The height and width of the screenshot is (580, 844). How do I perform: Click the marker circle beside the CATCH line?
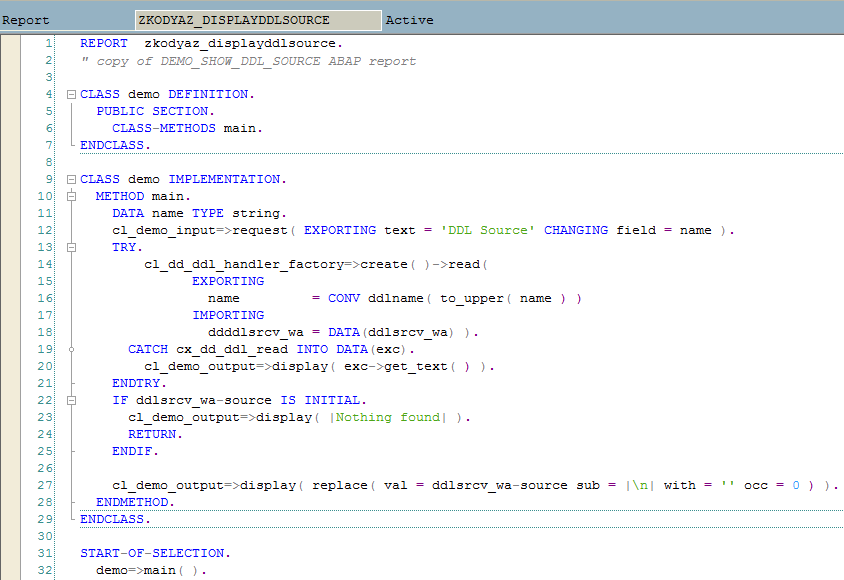[69, 349]
